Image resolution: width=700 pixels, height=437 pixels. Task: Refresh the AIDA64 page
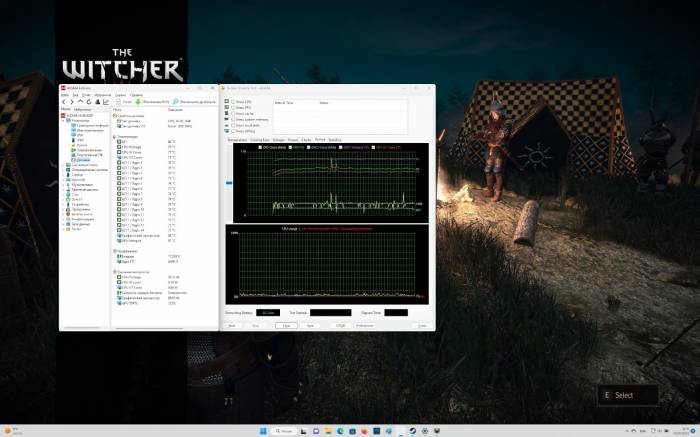[89, 102]
